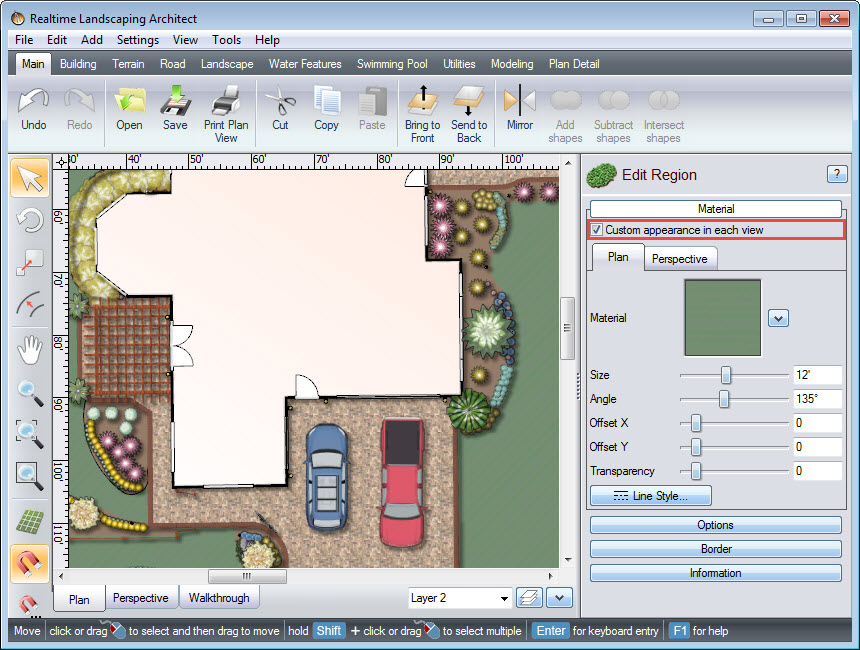
Task: Select the hand pan tool
Action: pos(30,350)
